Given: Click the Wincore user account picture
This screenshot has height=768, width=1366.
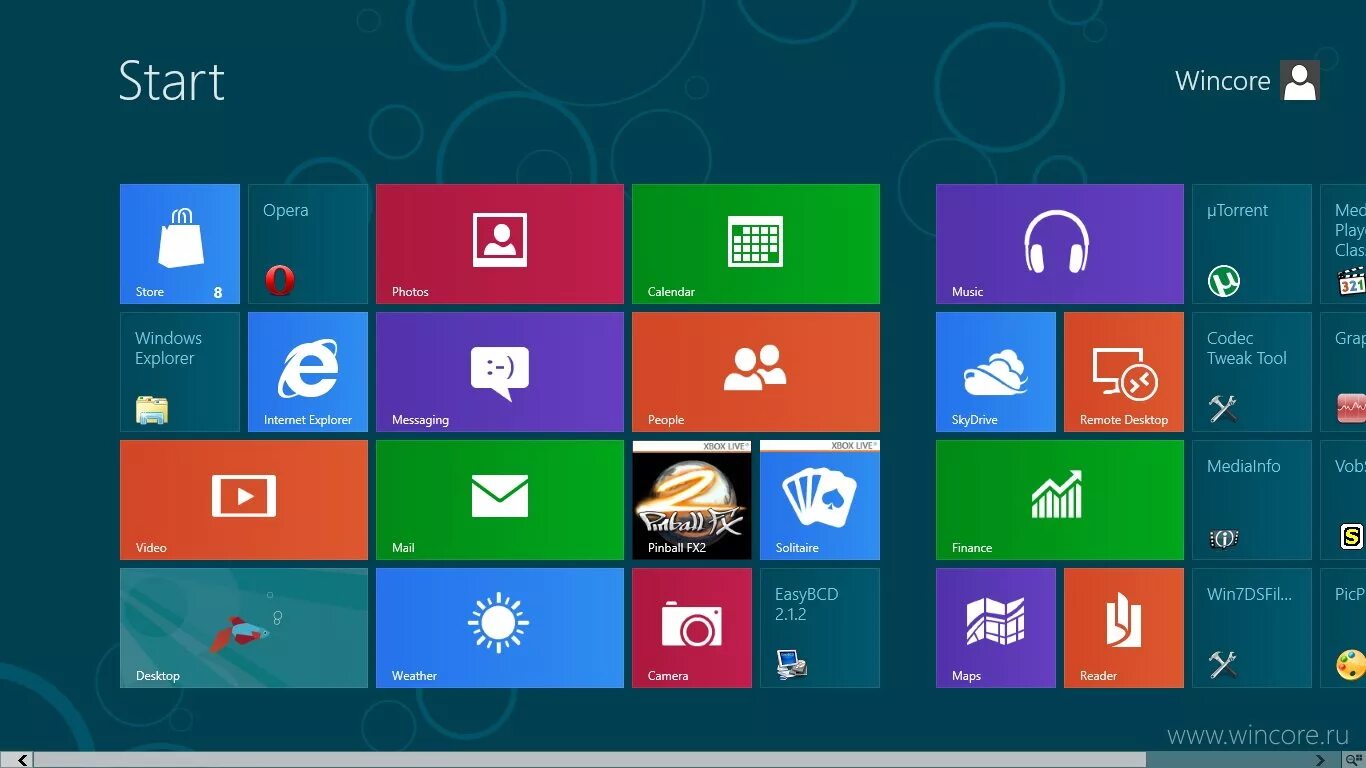Looking at the screenshot, I should click(1300, 81).
